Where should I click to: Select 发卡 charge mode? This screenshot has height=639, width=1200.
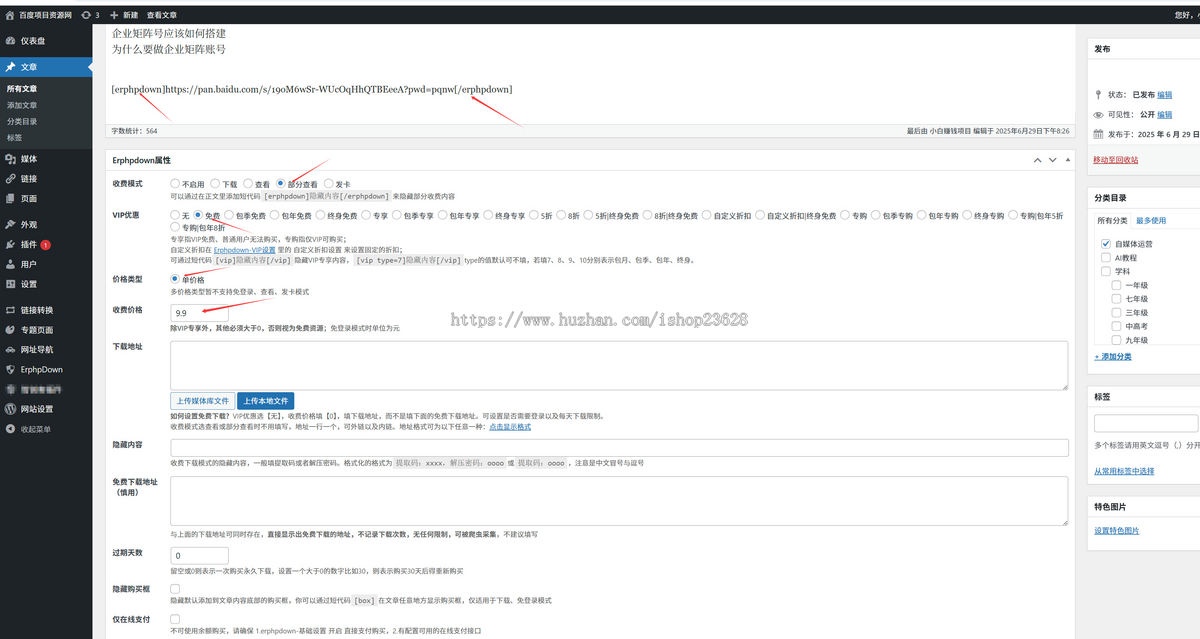click(329, 184)
